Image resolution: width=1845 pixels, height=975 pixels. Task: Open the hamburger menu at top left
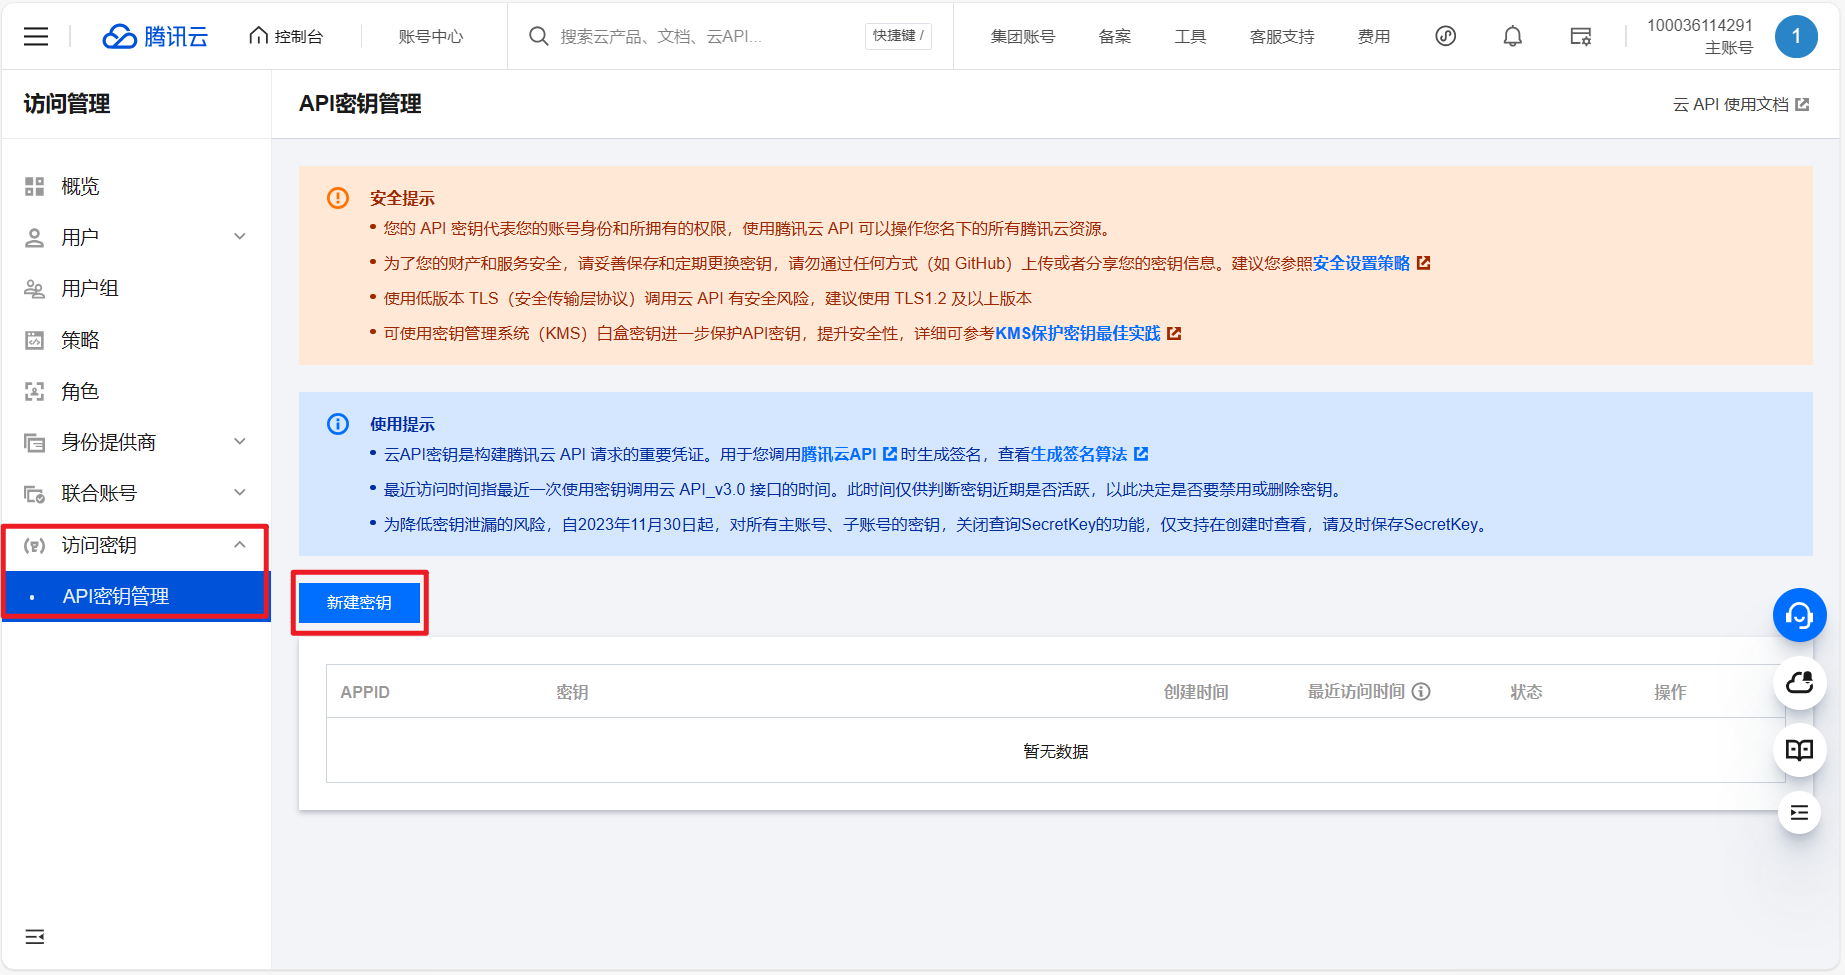click(36, 37)
